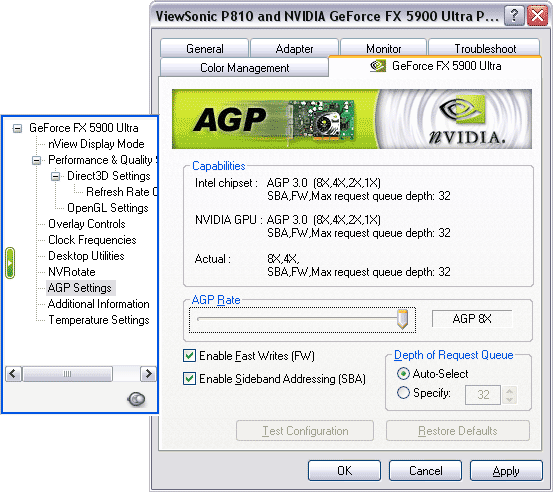553x492 pixels.
Task: Collapse the Direct3D Settings tree node
Action: [x=55, y=176]
